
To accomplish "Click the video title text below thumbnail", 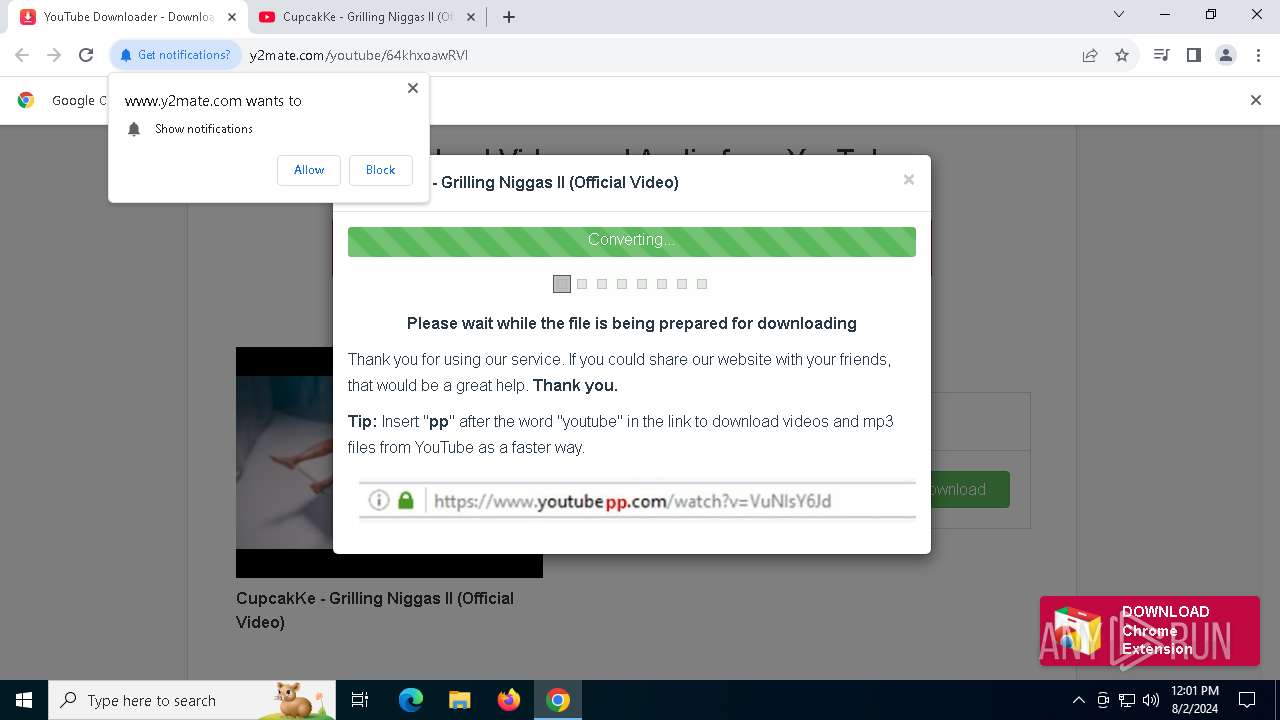I will coord(375,610).
